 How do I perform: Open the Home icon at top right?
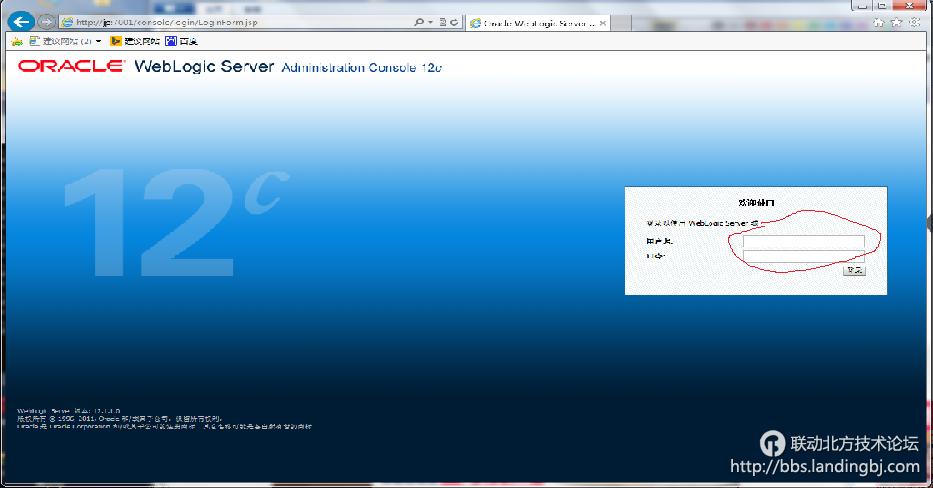(x=878, y=21)
